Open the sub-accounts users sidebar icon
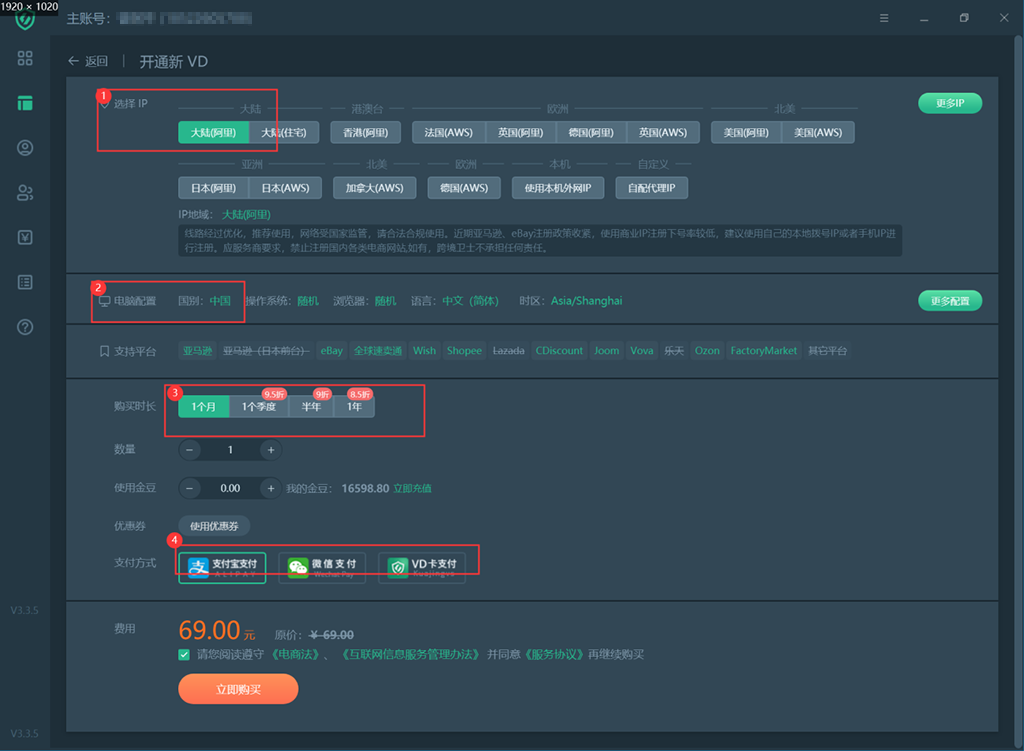 [x=25, y=193]
